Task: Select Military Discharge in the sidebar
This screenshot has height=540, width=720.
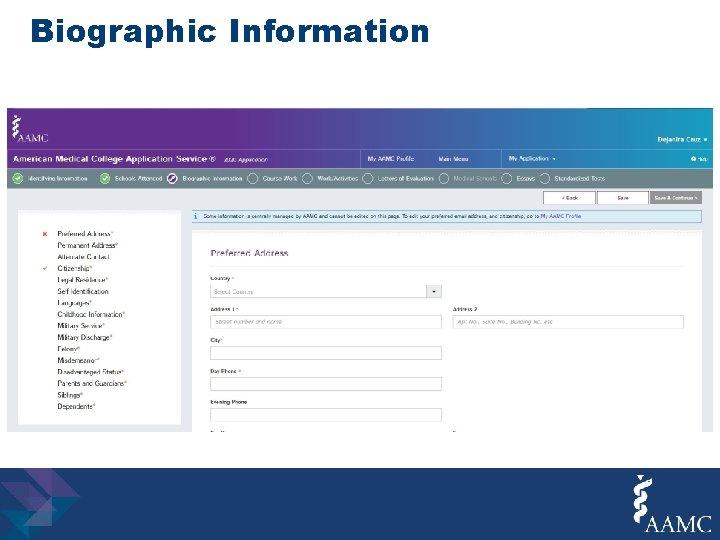Action: [84, 338]
